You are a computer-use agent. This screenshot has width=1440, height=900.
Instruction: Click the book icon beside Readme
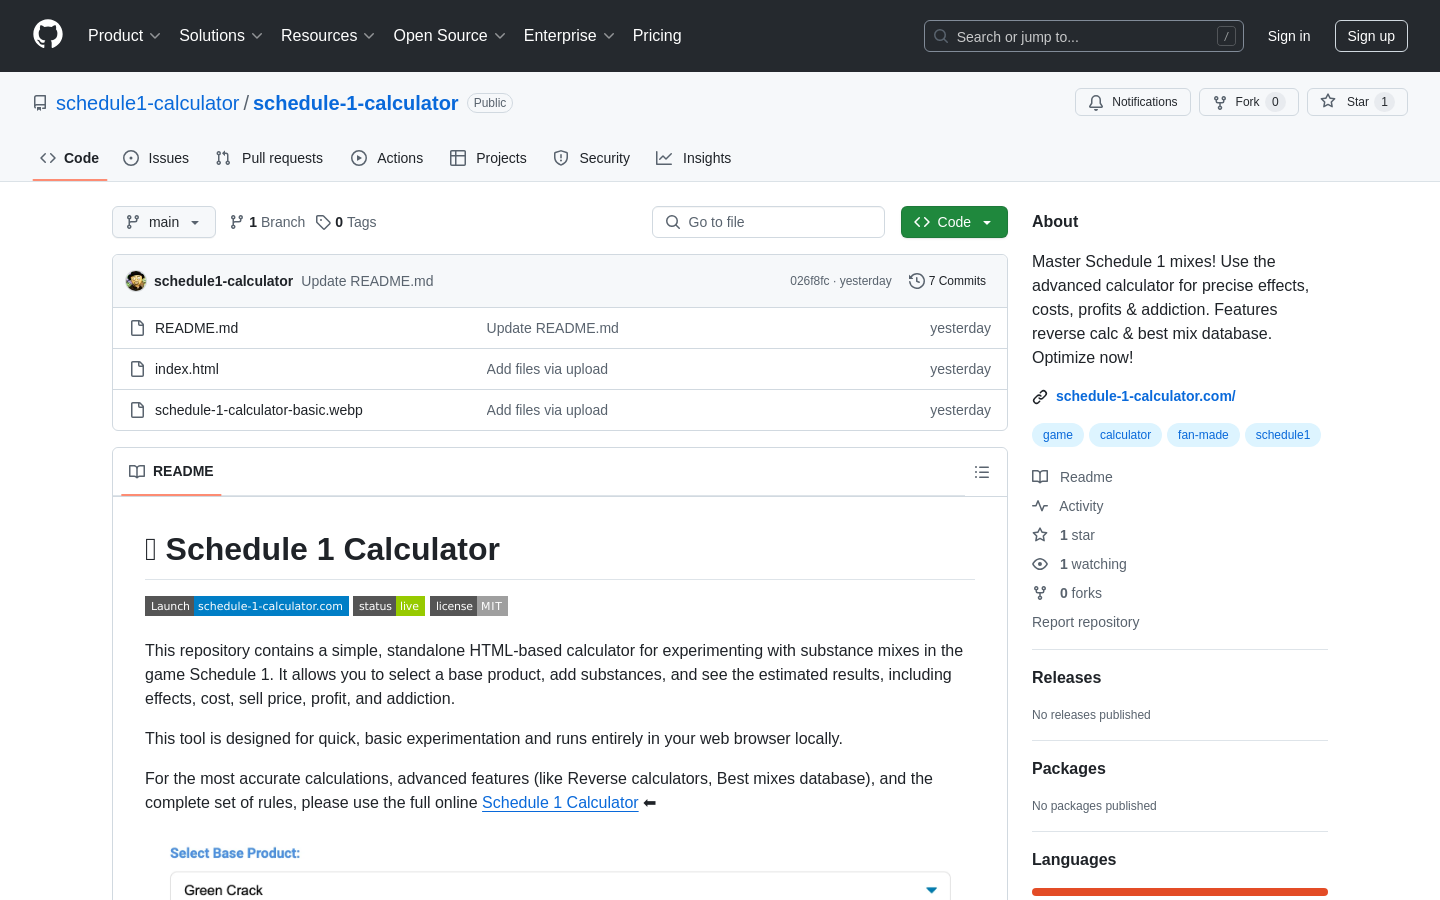(x=1040, y=477)
